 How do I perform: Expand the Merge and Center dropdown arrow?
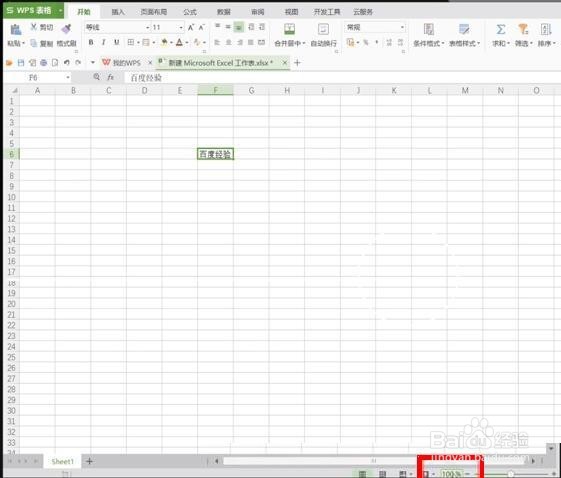[304, 44]
